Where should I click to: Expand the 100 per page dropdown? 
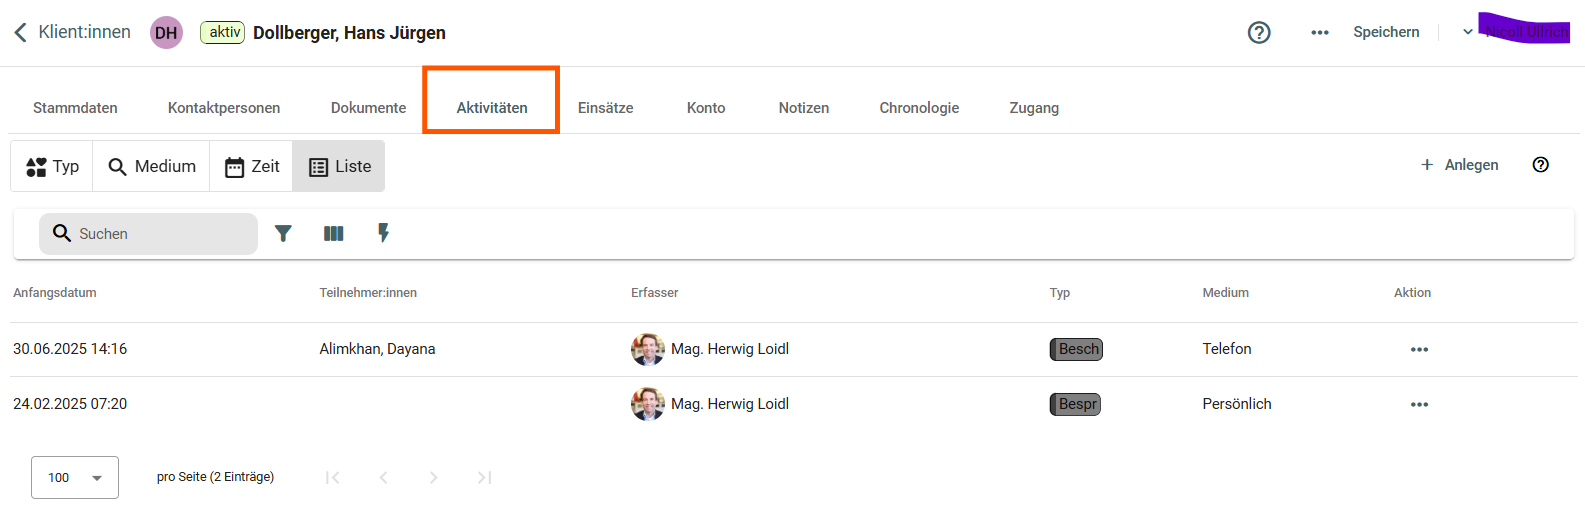coord(75,477)
